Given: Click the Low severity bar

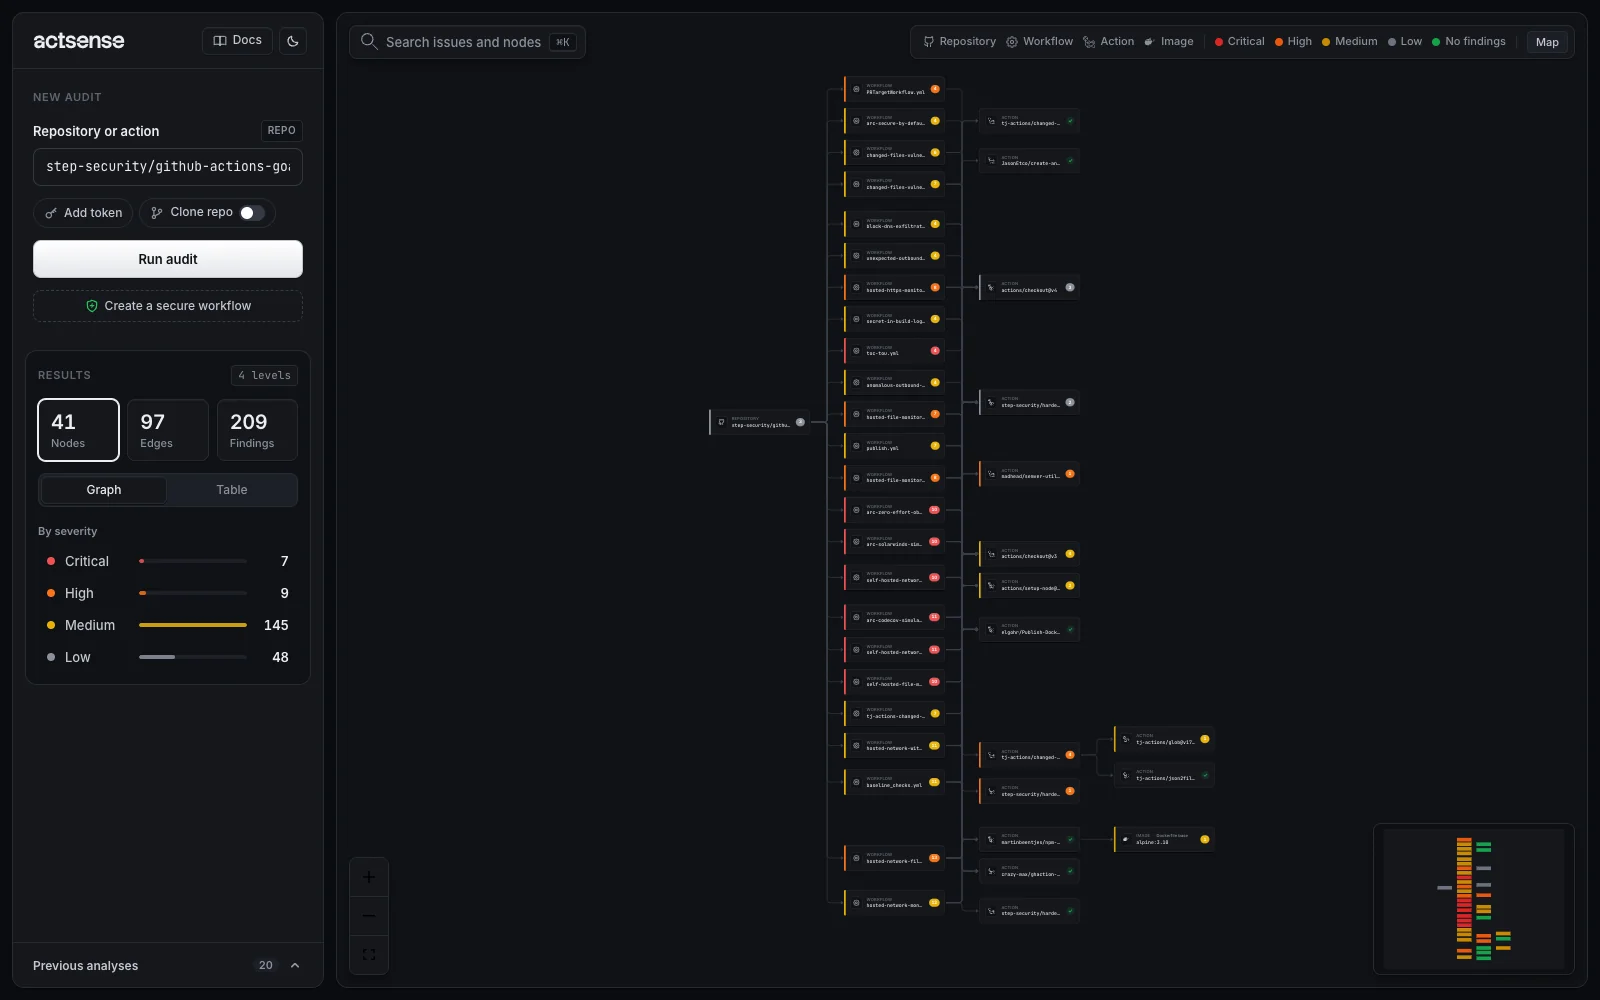Looking at the screenshot, I should click(193, 657).
